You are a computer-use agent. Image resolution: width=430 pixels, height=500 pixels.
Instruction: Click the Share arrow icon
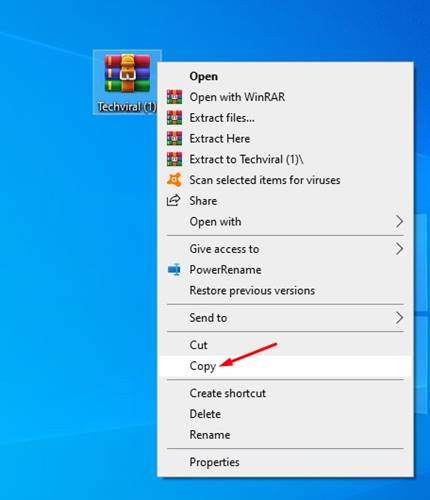[x=173, y=200]
